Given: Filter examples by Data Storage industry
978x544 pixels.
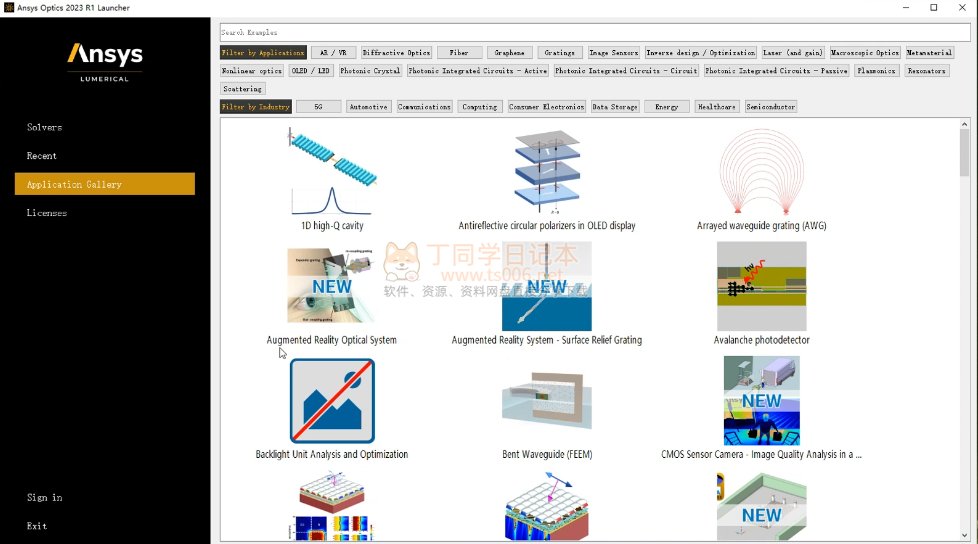Looking at the screenshot, I should click(x=615, y=107).
